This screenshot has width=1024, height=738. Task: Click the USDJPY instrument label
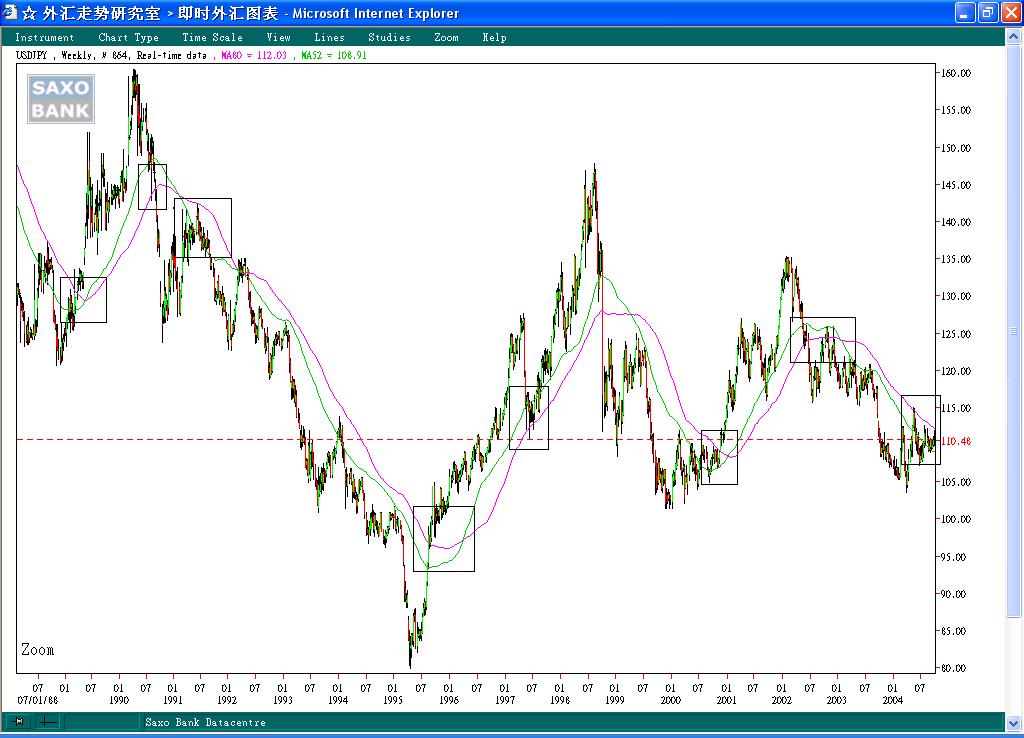(x=31, y=56)
